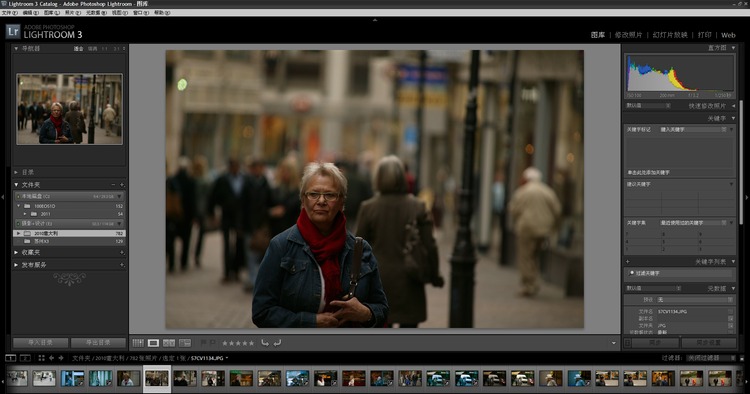Collapse the 元数据 metadata panel
750x394 pixels.
(733, 288)
